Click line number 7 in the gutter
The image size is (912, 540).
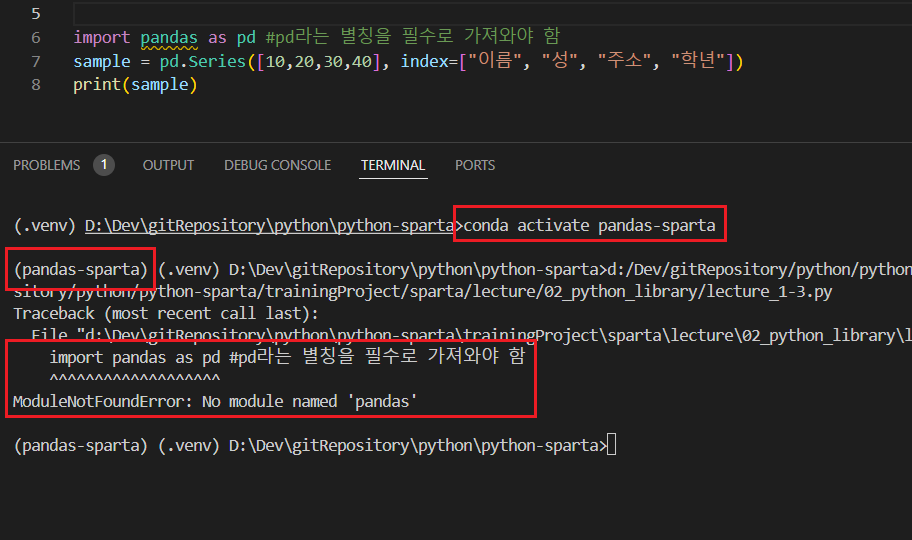(x=36, y=61)
